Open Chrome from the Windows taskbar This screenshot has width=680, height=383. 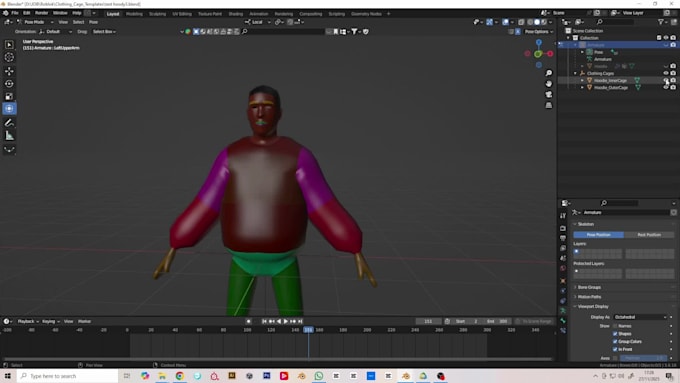point(180,376)
